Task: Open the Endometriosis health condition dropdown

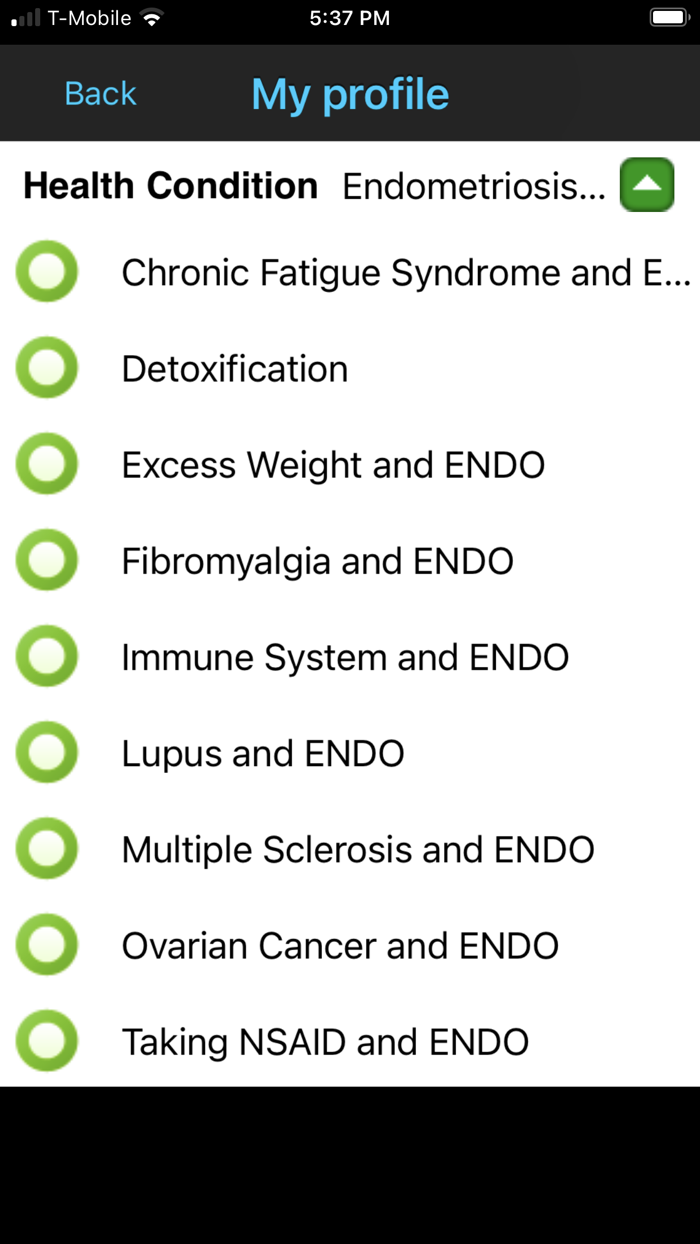Action: [475, 185]
